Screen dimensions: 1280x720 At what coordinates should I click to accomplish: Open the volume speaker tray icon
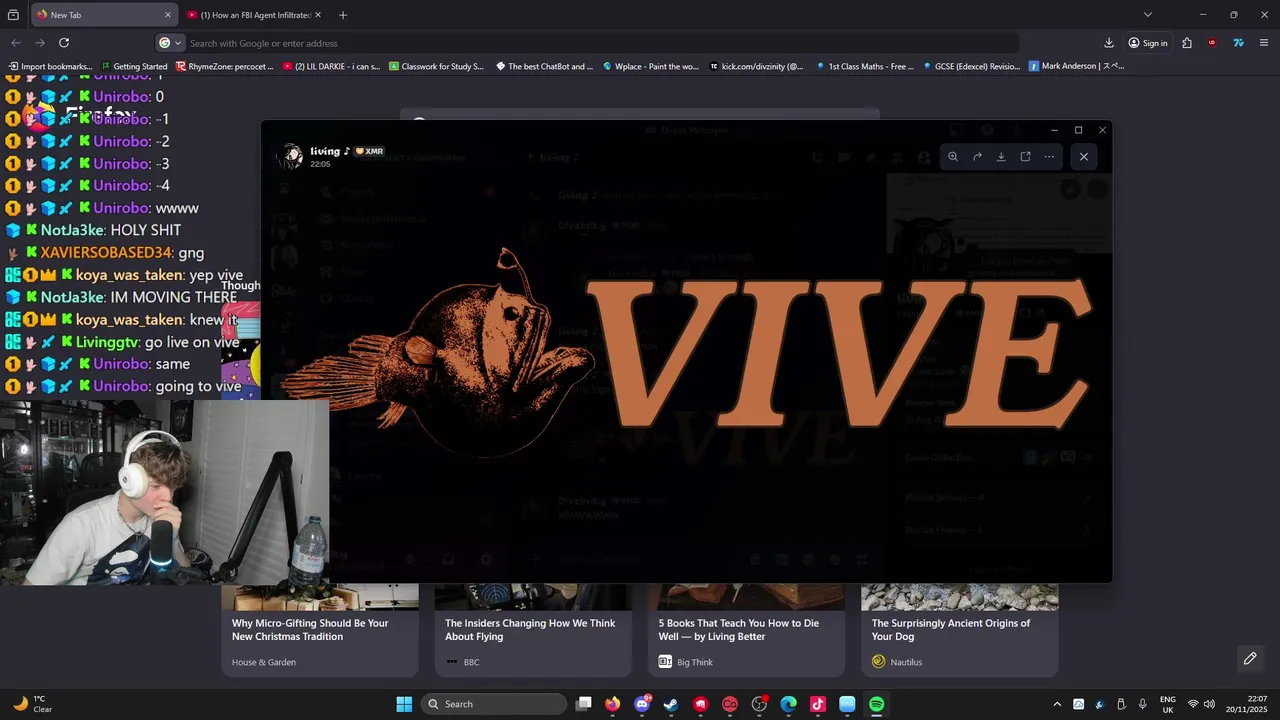tap(1210, 704)
